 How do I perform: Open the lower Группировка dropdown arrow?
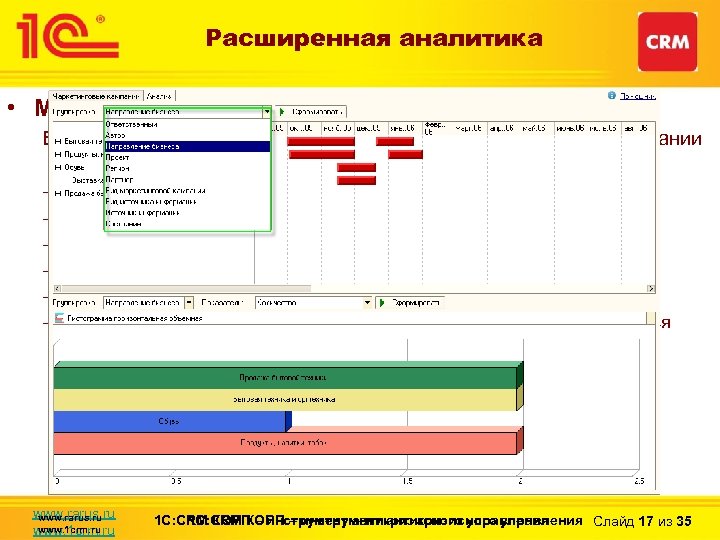coord(189,303)
